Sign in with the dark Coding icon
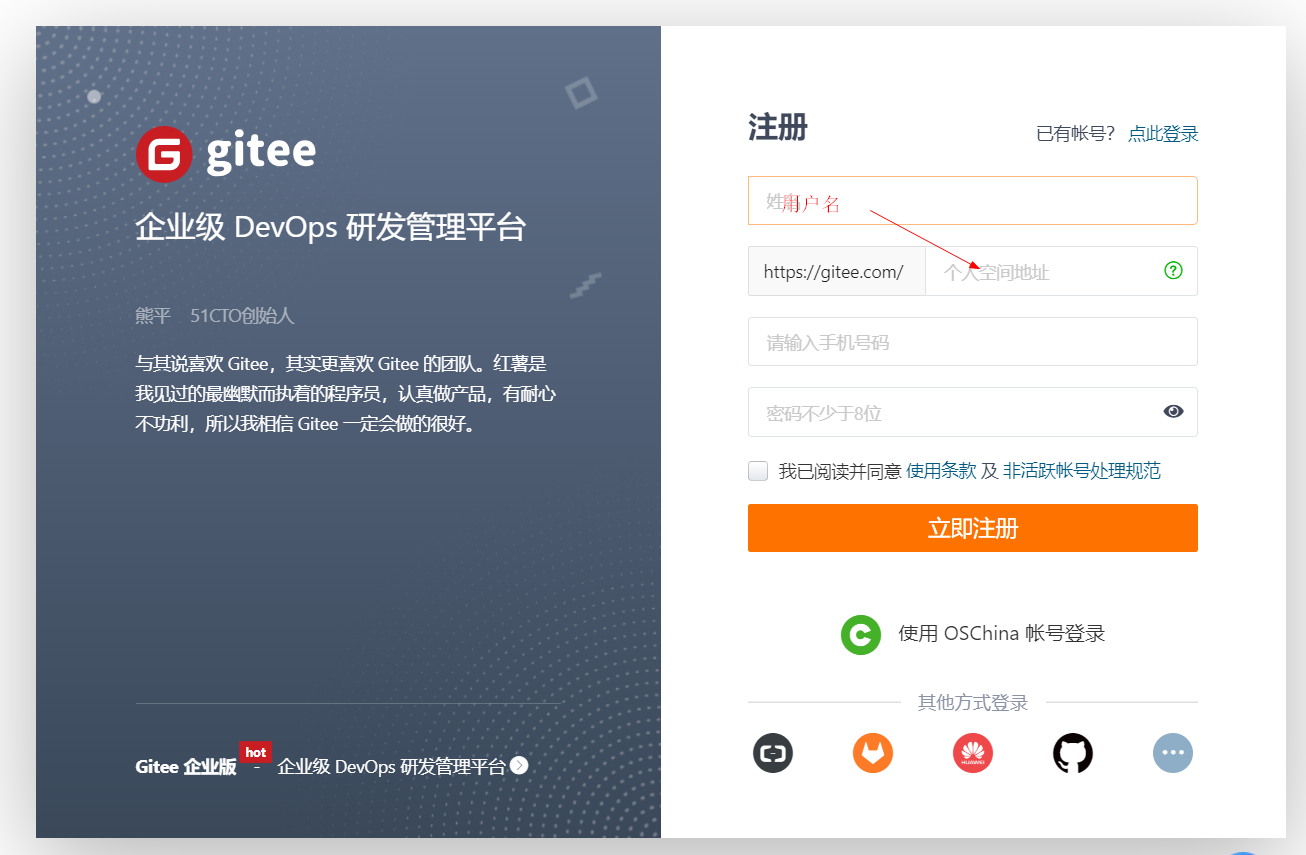 [x=773, y=752]
